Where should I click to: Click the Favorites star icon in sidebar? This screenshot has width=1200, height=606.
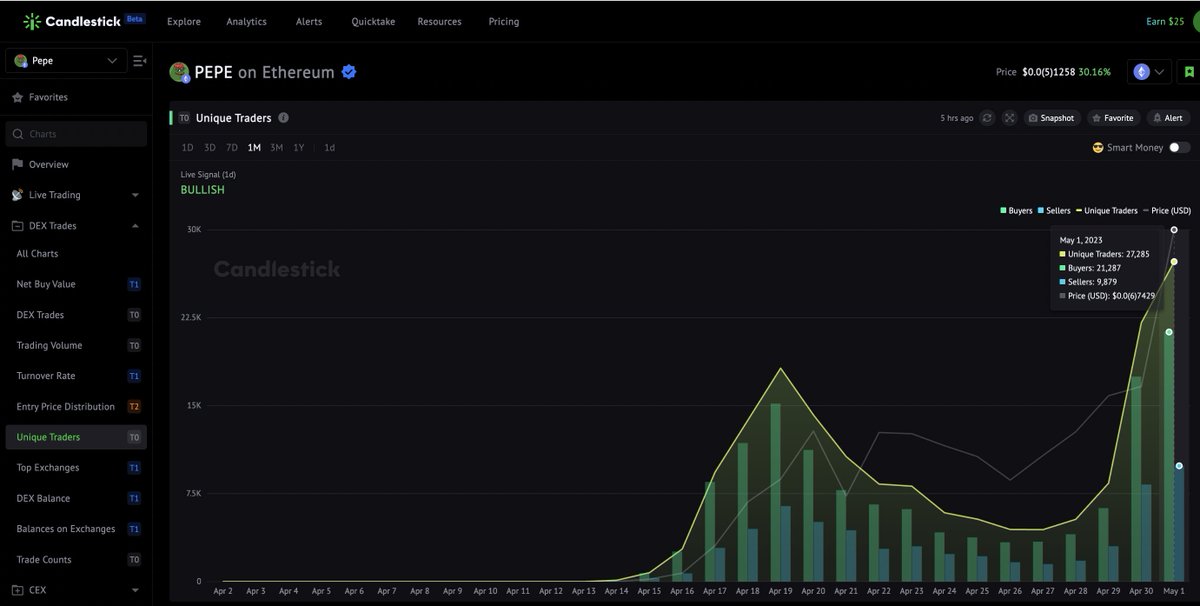click(x=17, y=97)
